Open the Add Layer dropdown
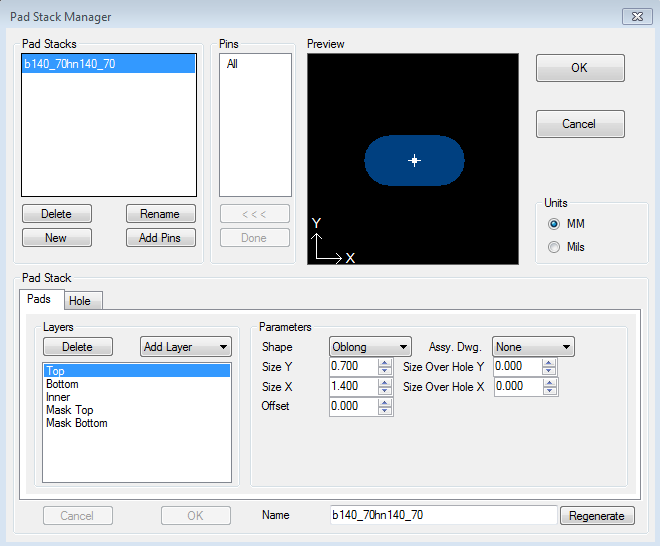Image resolution: width=660 pixels, height=546 pixels. (x=186, y=347)
